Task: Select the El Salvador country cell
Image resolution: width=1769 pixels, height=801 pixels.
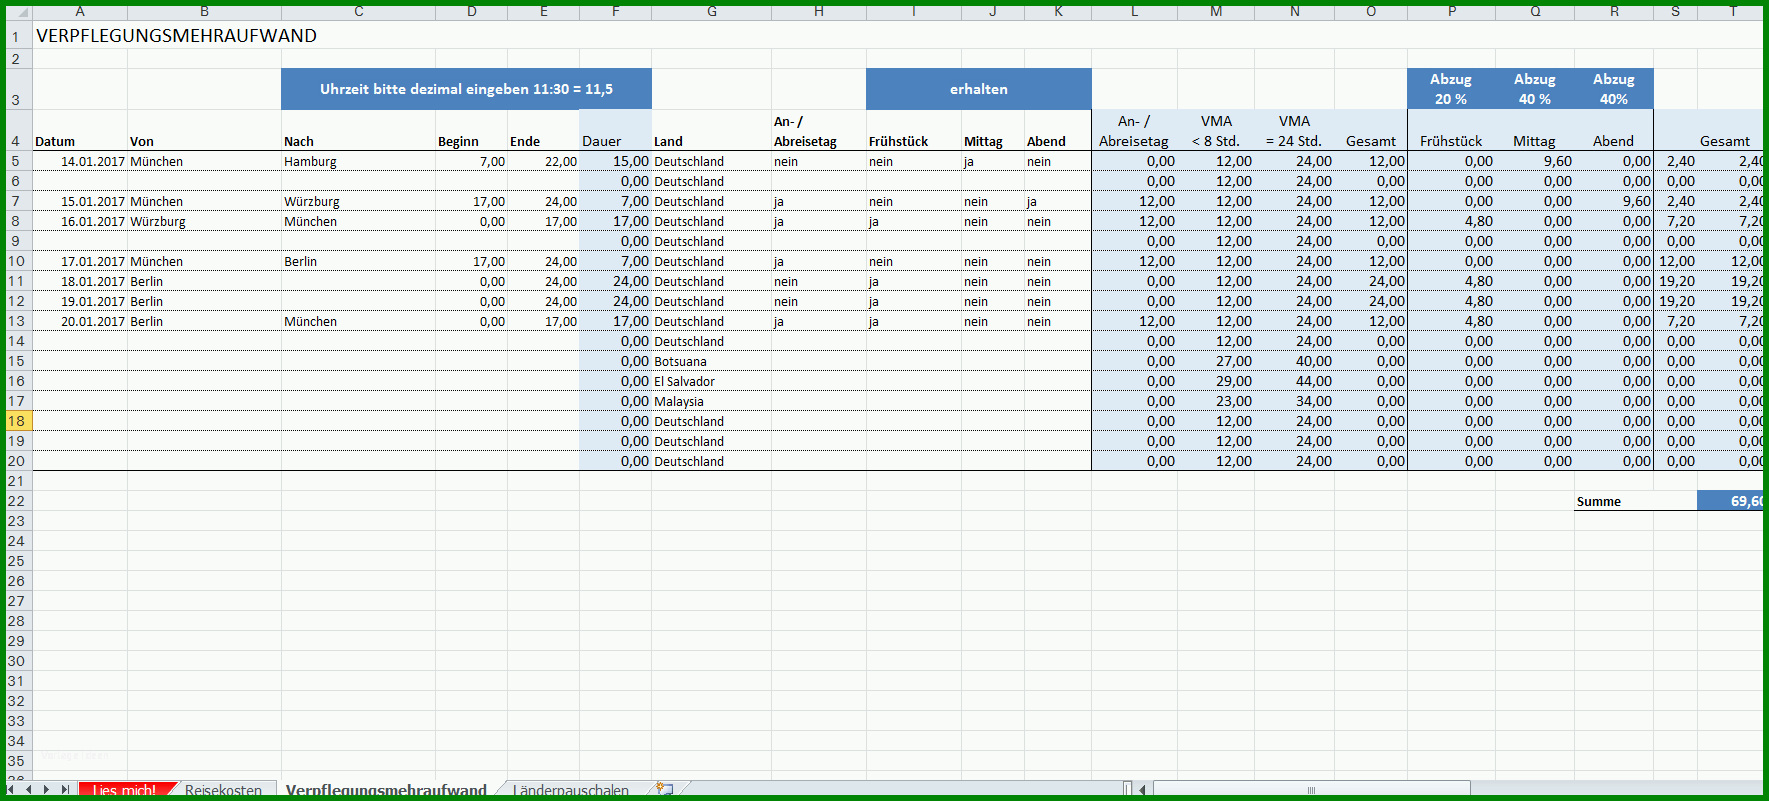Action: (711, 381)
